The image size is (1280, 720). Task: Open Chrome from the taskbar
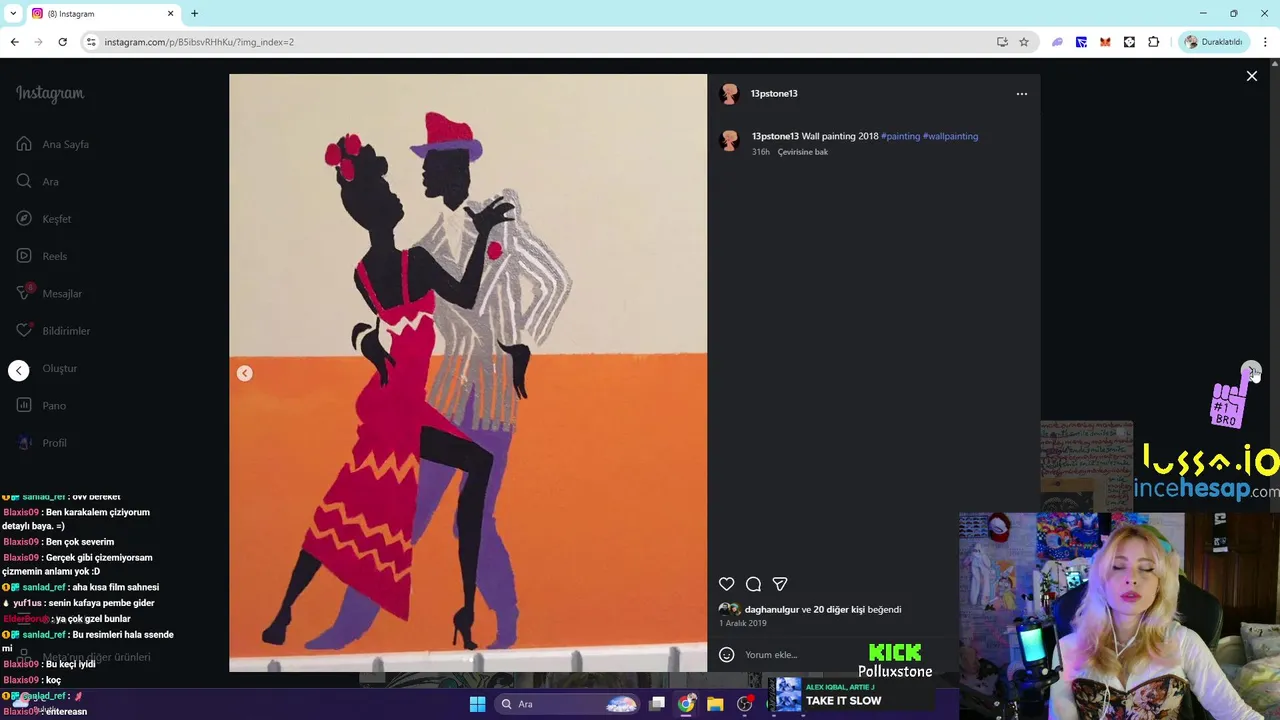[x=686, y=704]
